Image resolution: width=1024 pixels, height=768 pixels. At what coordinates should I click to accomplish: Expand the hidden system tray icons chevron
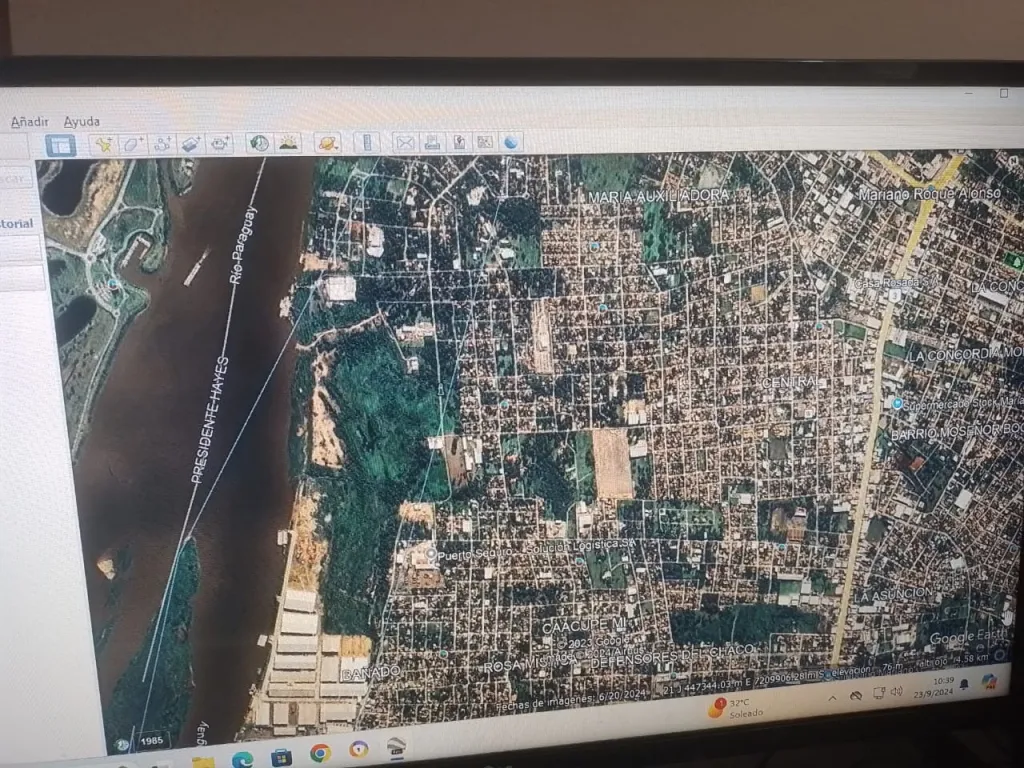pos(832,697)
